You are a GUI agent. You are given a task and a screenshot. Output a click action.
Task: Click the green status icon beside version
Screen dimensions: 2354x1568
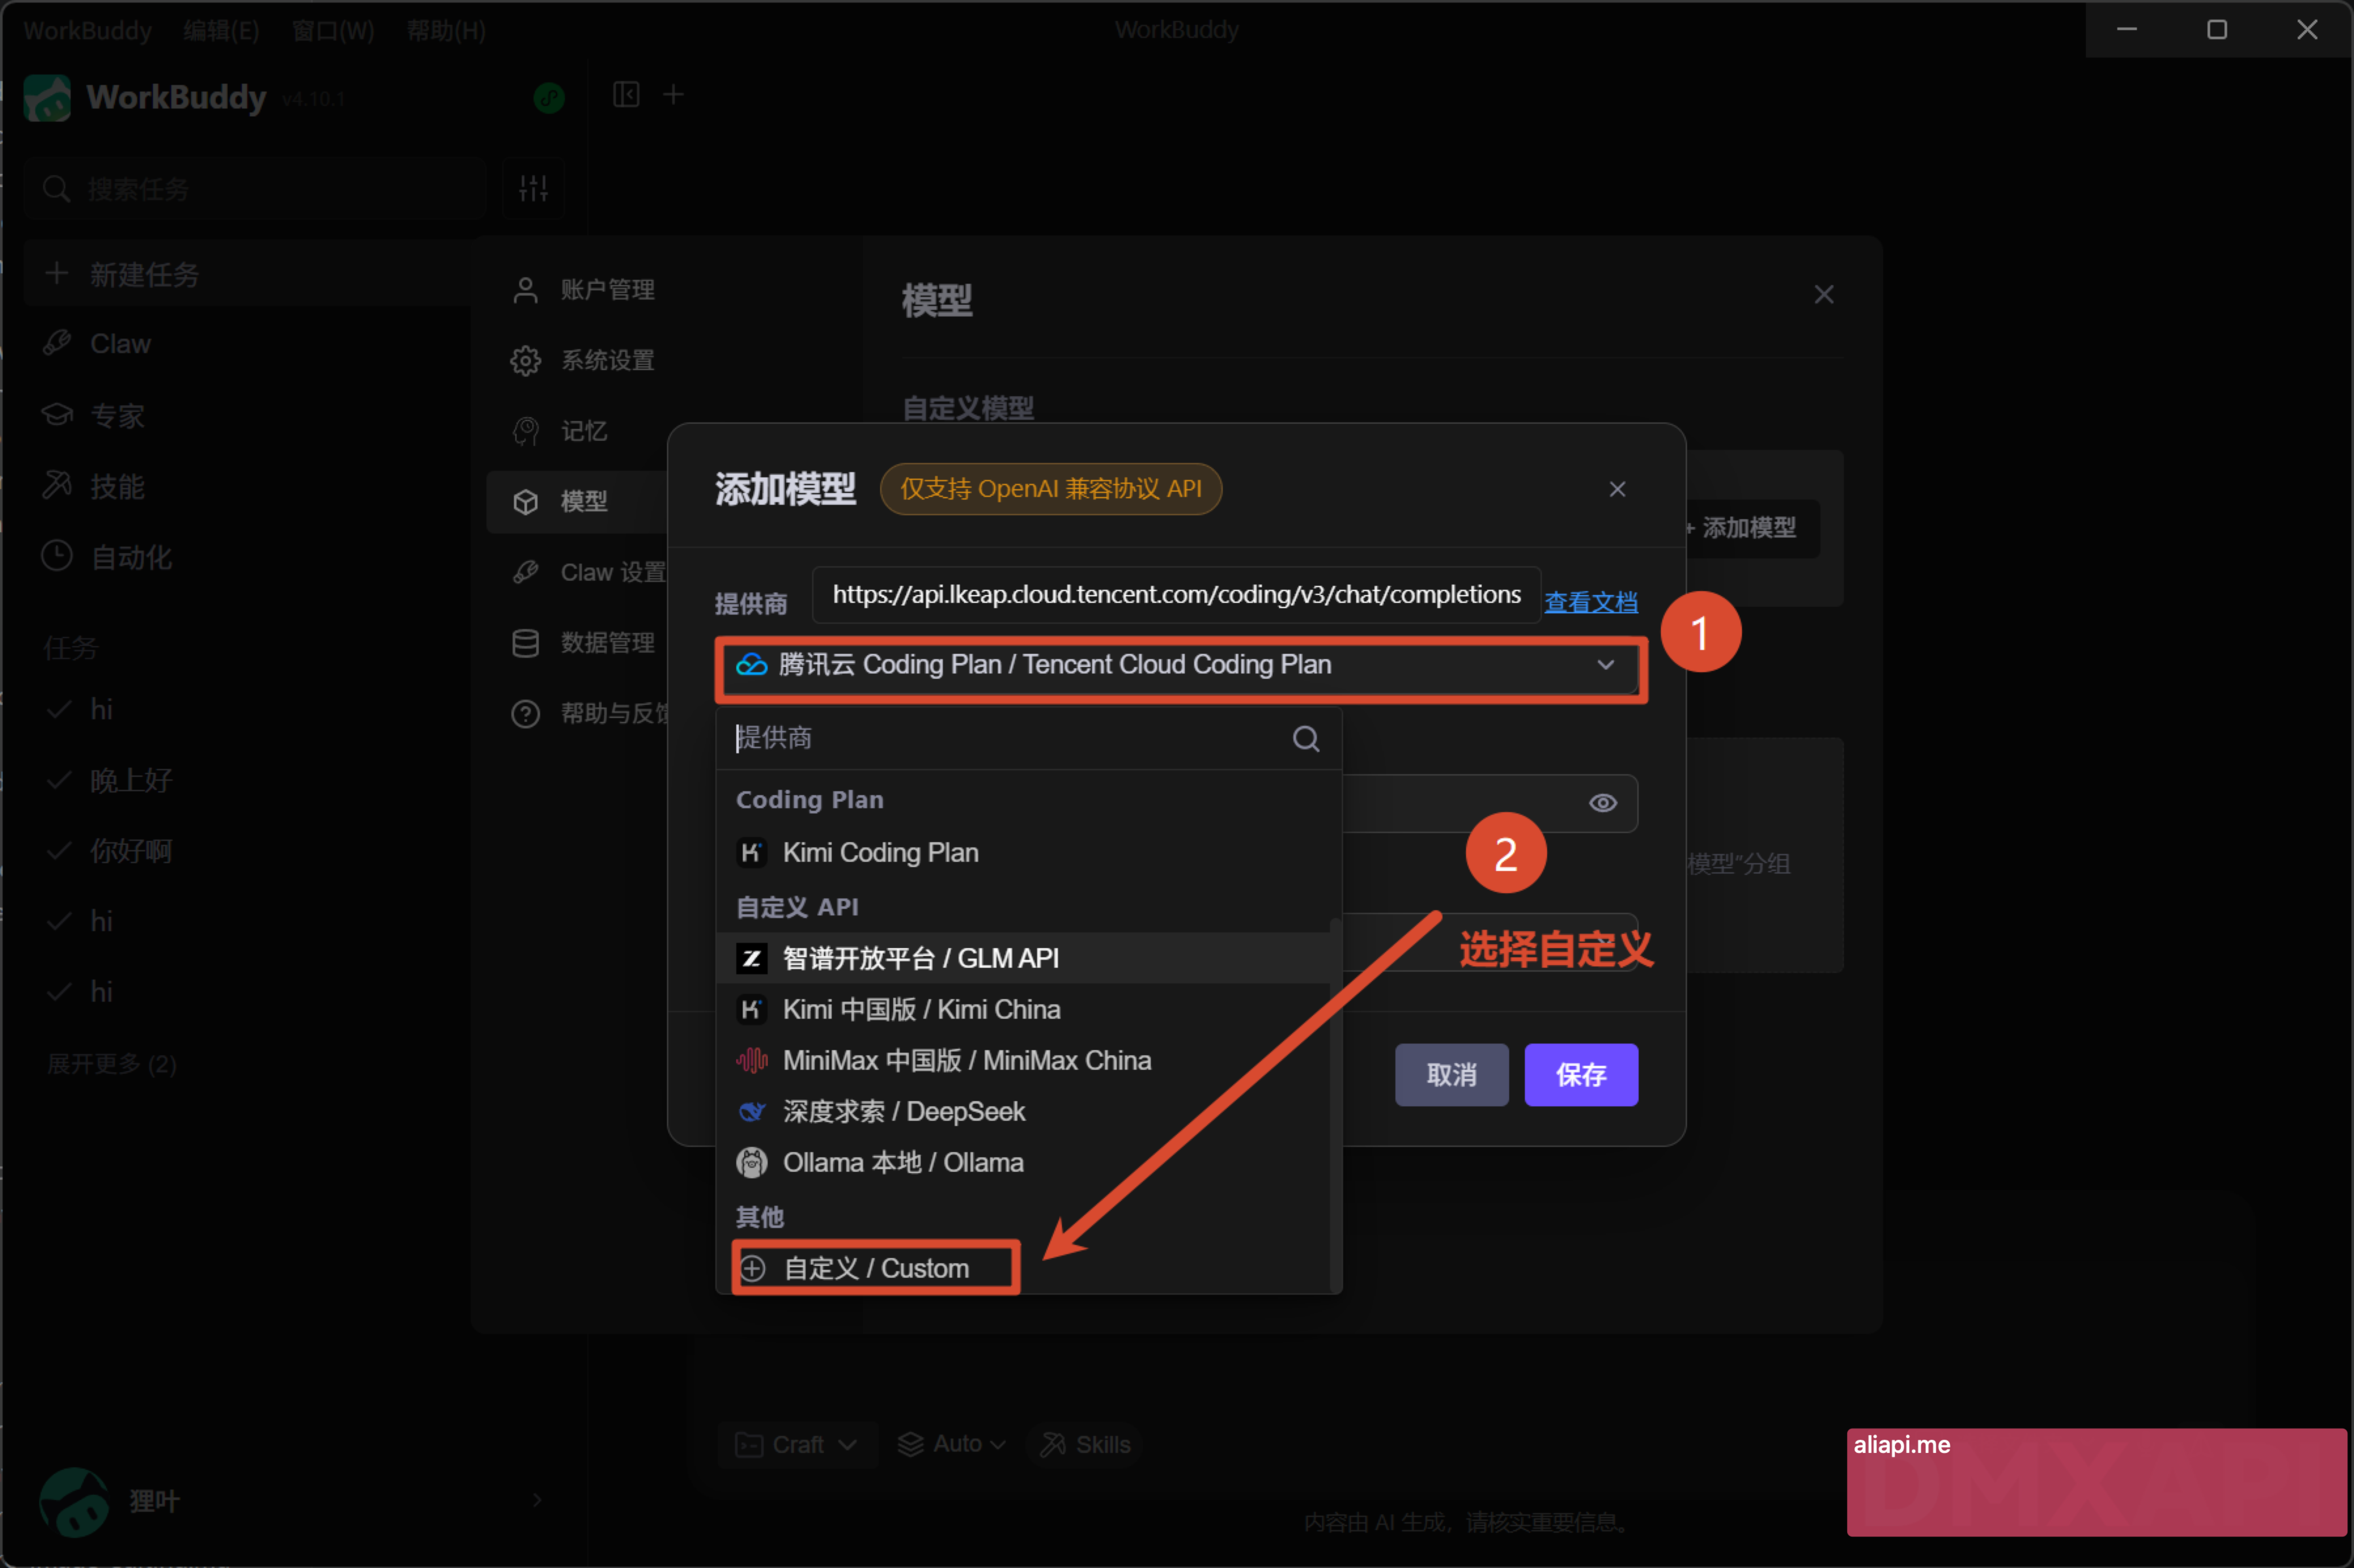click(x=549, y=98)
